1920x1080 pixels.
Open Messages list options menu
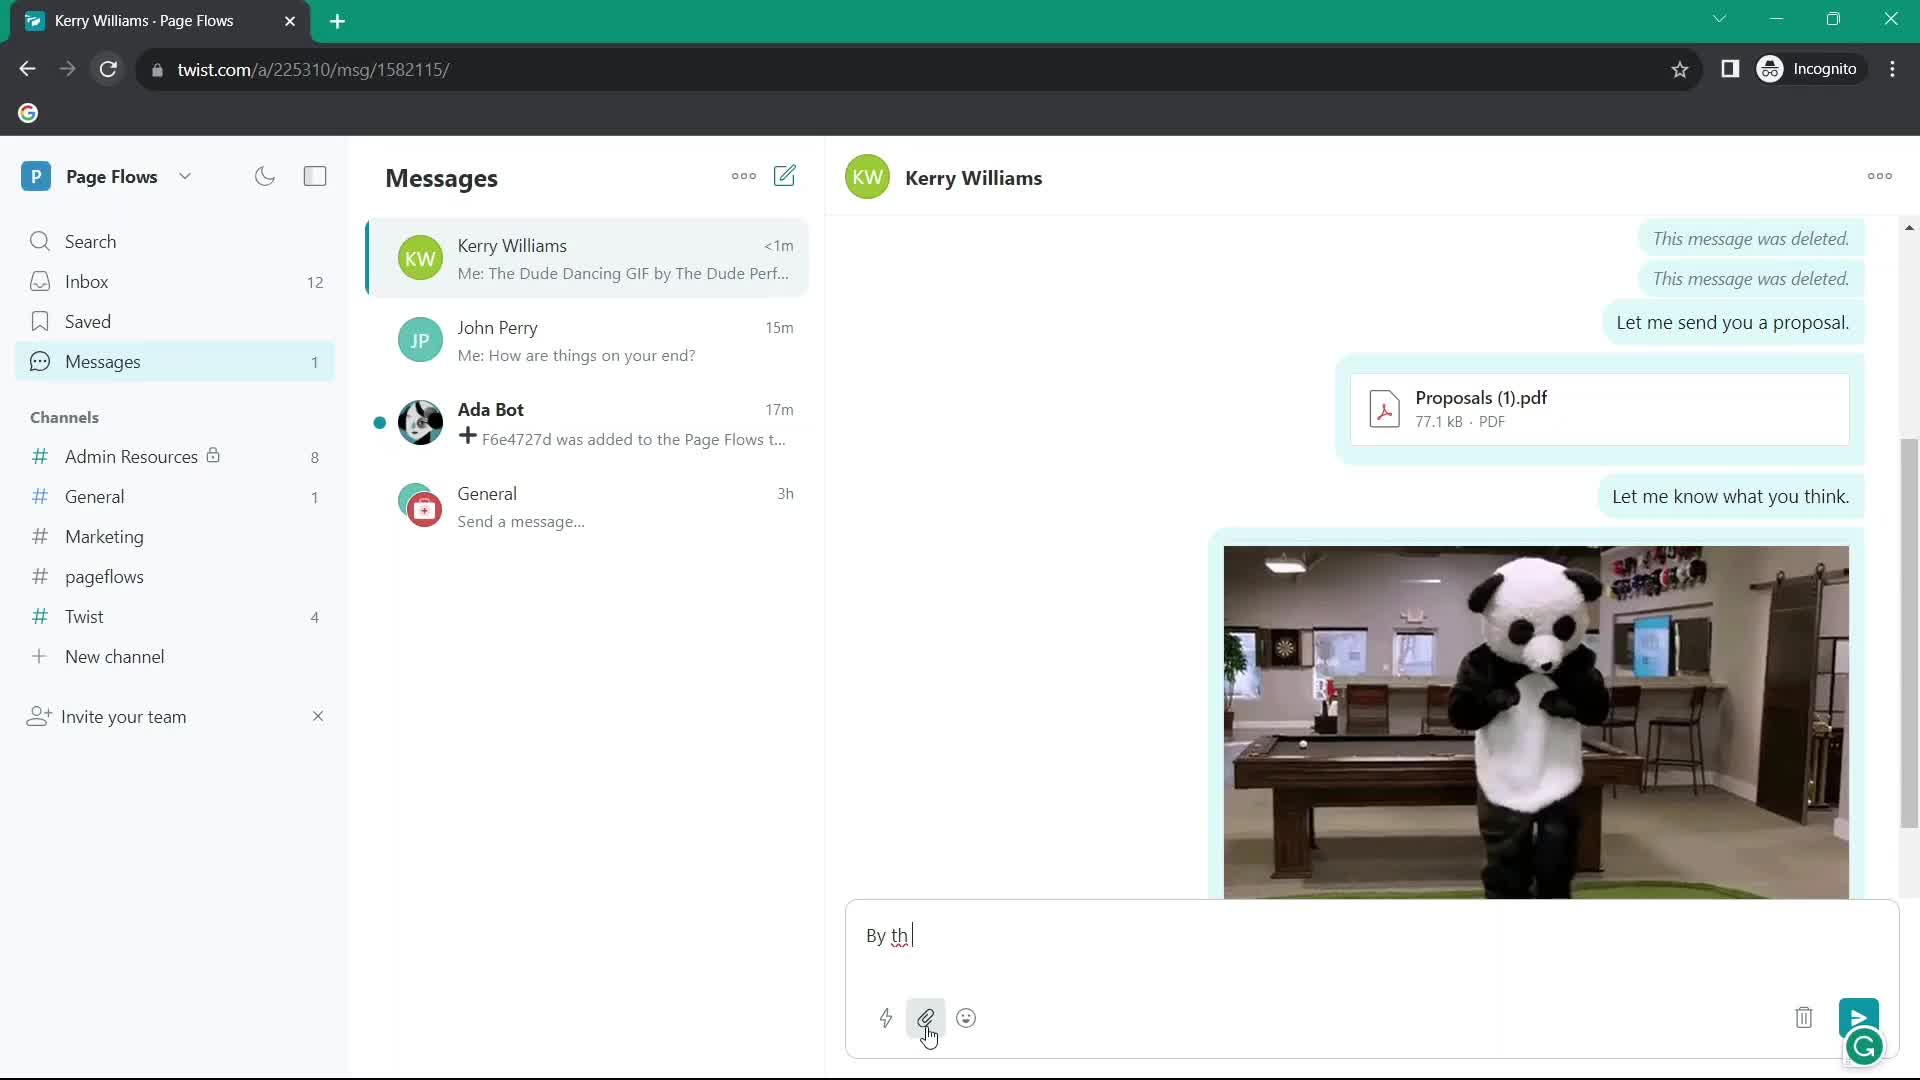pyautogui.click(x=743, y=176)
